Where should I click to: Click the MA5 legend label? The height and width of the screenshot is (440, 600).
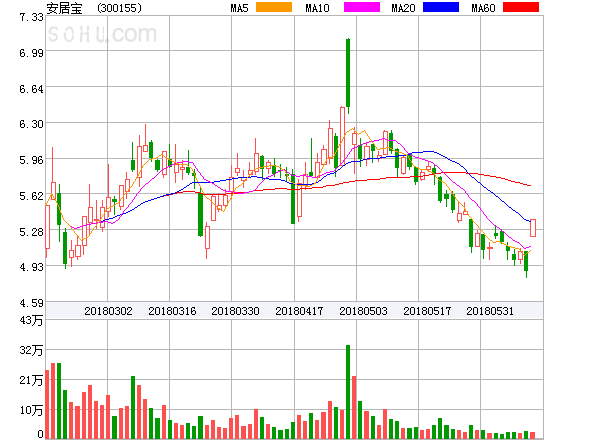240,8
